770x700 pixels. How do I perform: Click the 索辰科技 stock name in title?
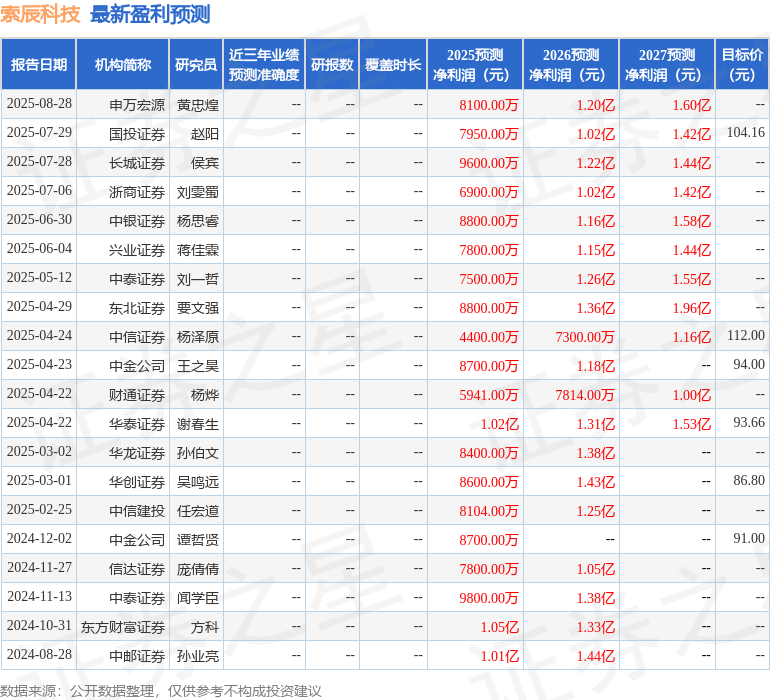[x=40, y=14]
